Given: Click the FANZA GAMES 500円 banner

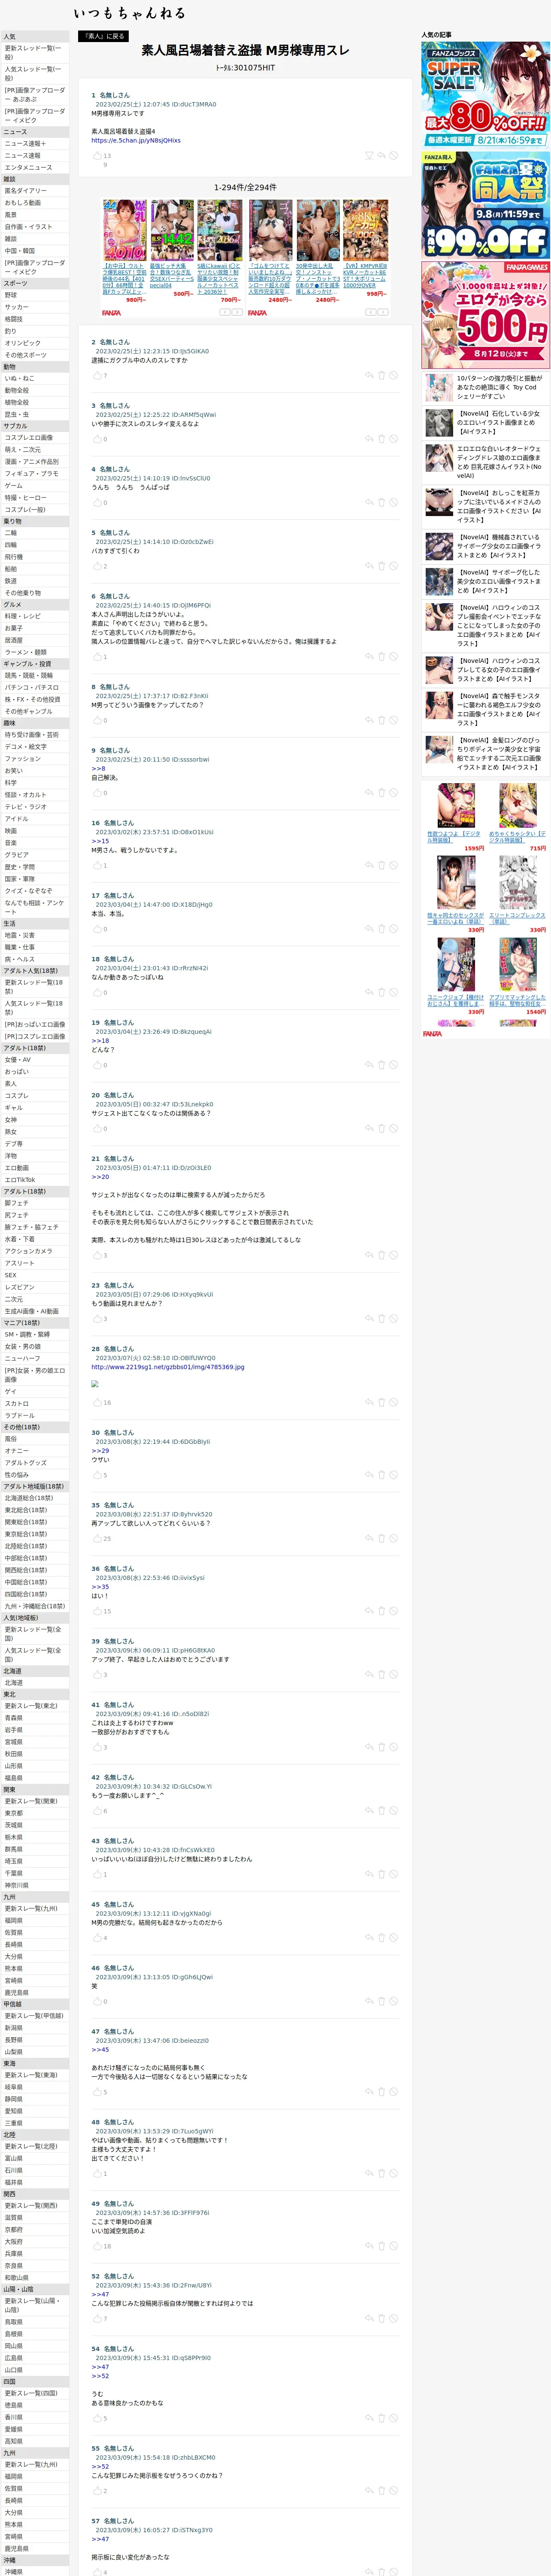Looking at the screenshot, I should (485, 315).
